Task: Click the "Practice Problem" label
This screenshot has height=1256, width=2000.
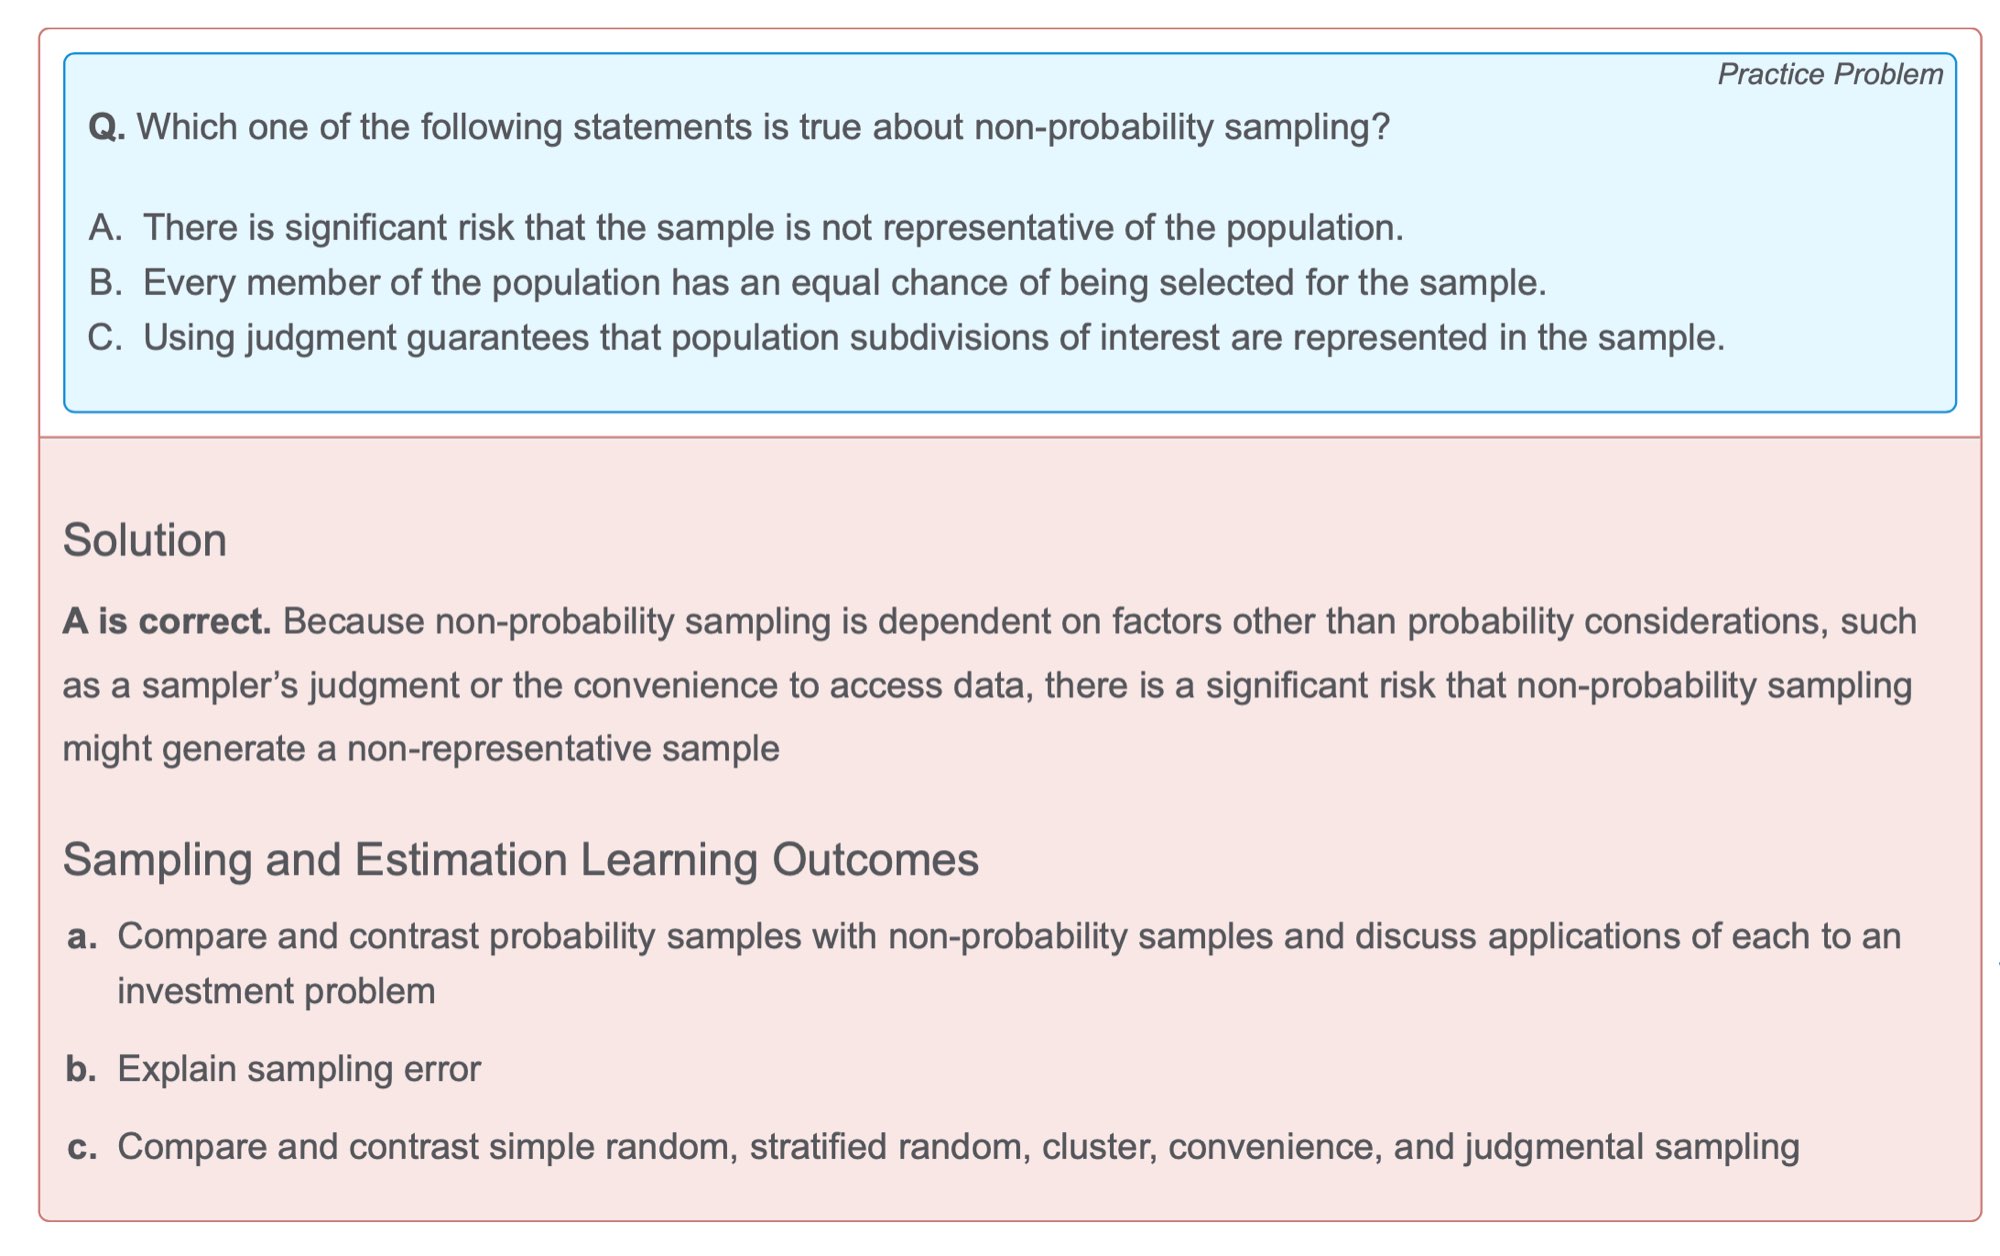Action: coord(1829,74)
